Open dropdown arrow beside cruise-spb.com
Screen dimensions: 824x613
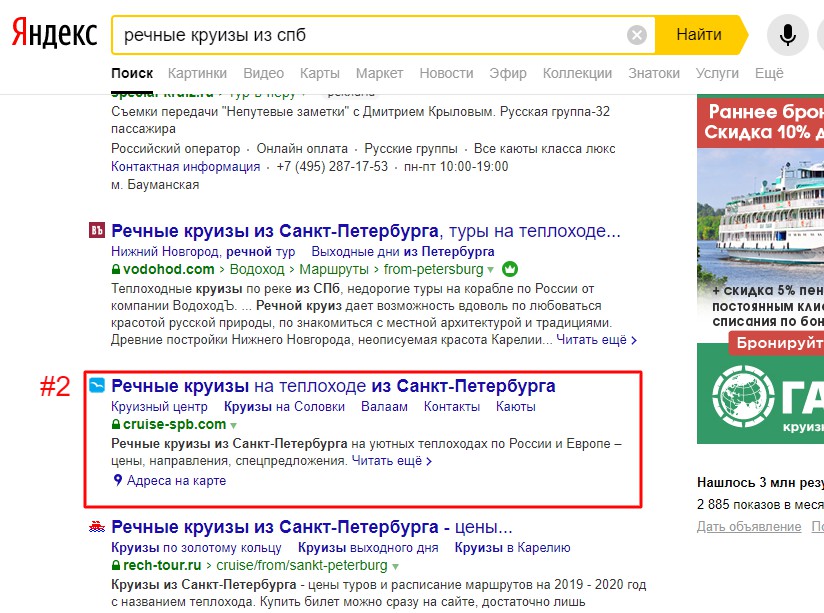point(233,425)
